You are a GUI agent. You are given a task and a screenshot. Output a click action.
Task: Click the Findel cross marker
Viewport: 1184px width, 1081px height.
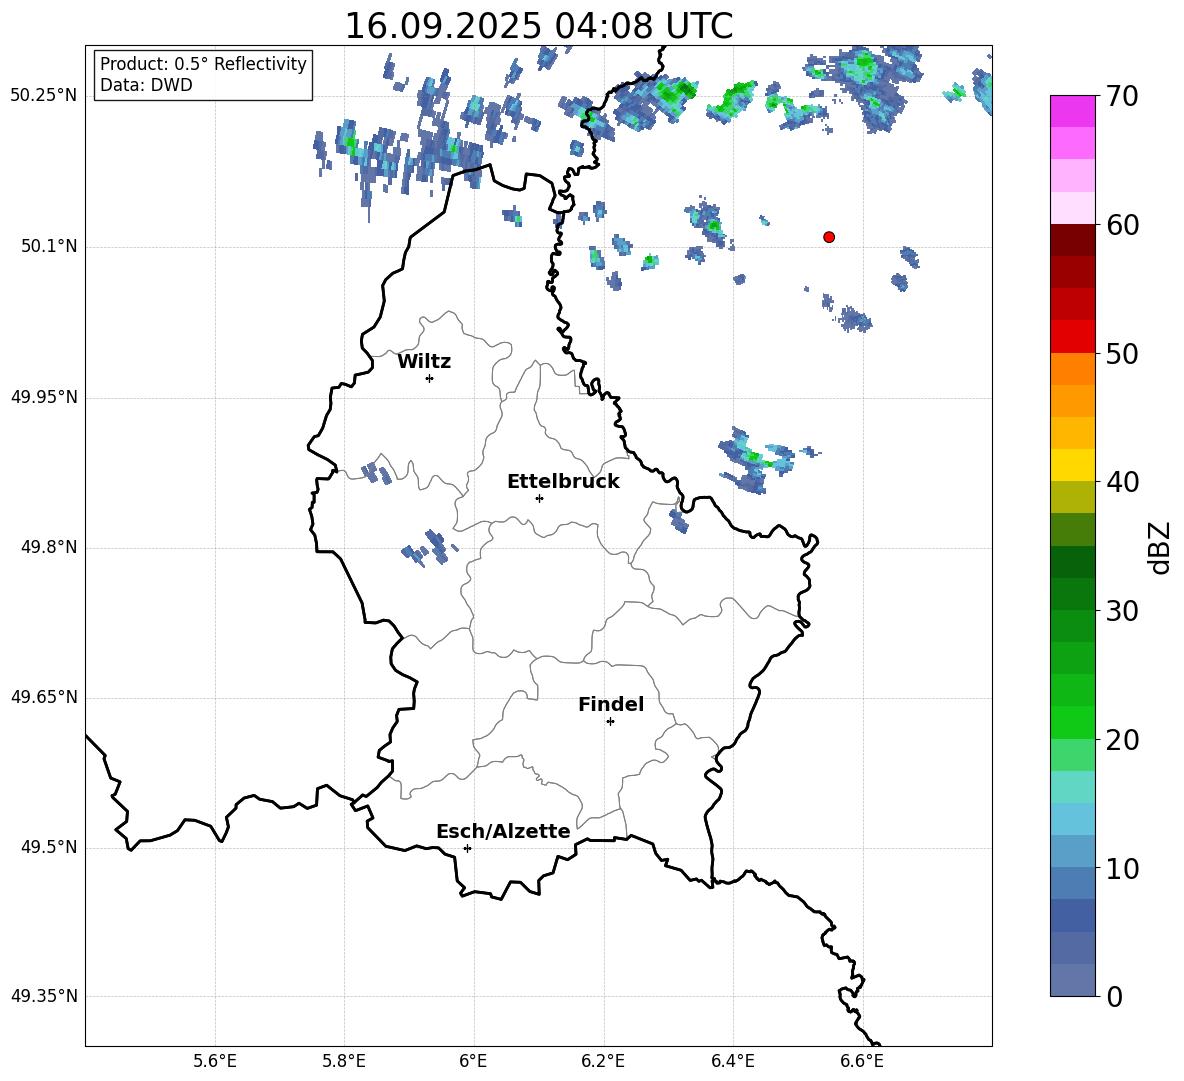[x=610, y=722]
